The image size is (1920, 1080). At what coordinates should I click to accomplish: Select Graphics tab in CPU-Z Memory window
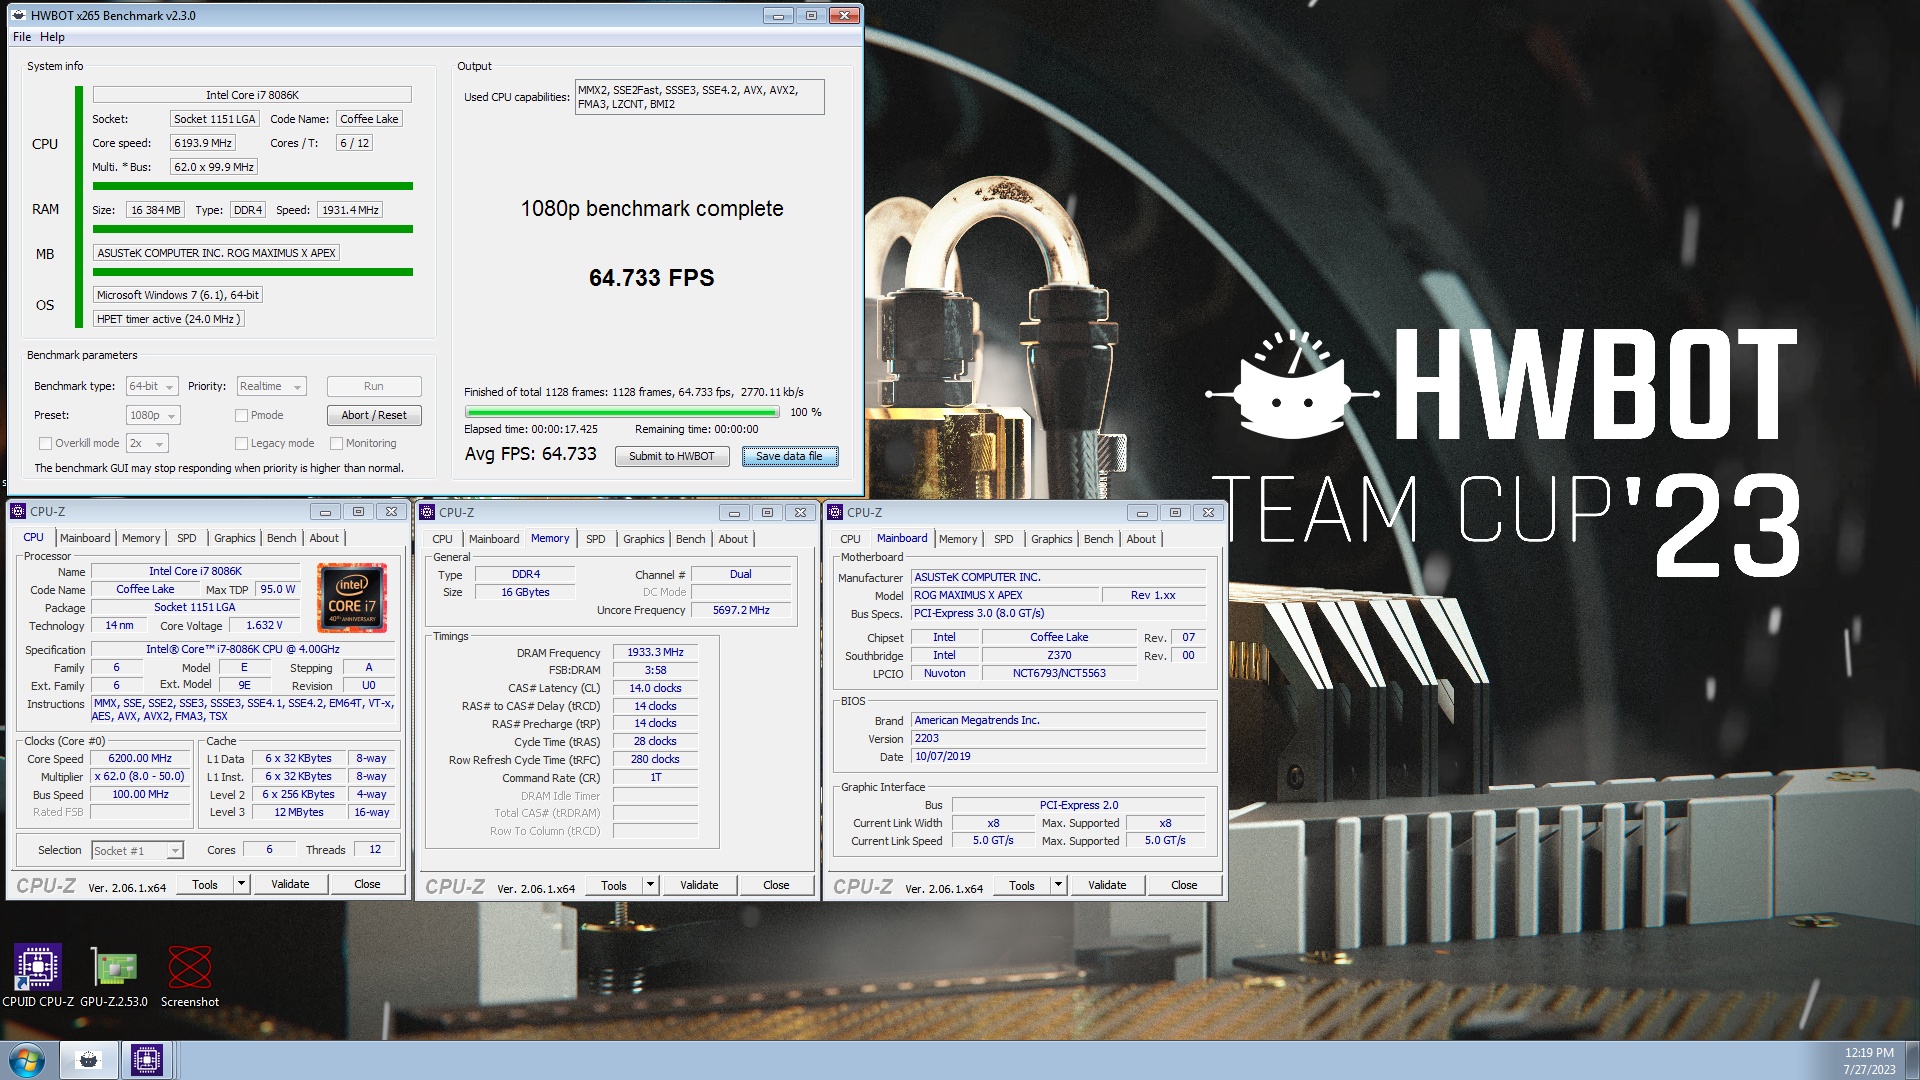pos(644,539)
